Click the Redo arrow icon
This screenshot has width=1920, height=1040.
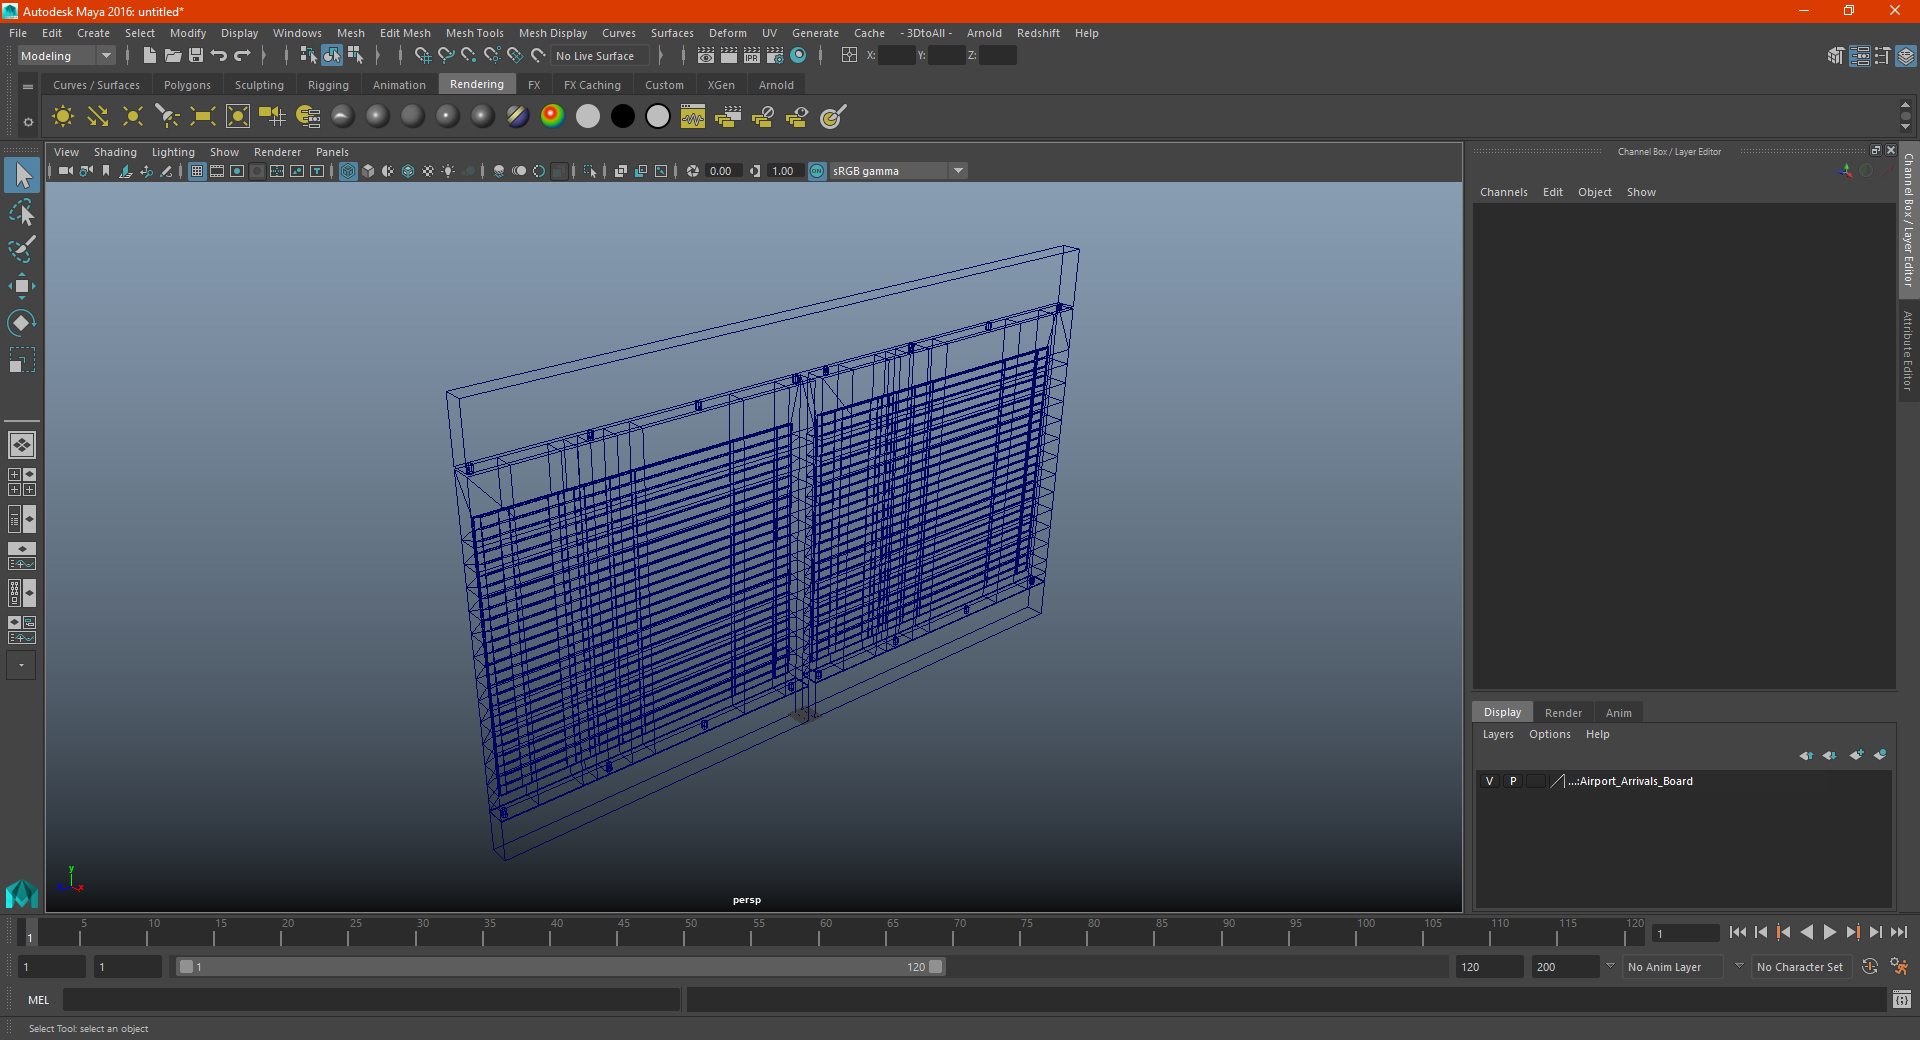tap(242, 56)
